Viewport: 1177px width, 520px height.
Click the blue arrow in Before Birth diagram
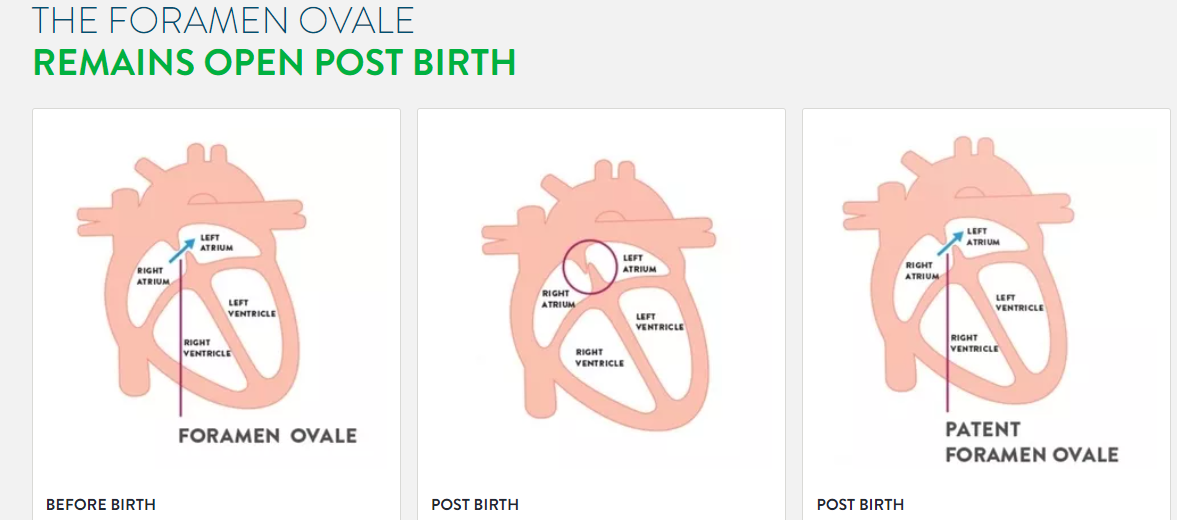coord(183,248)
